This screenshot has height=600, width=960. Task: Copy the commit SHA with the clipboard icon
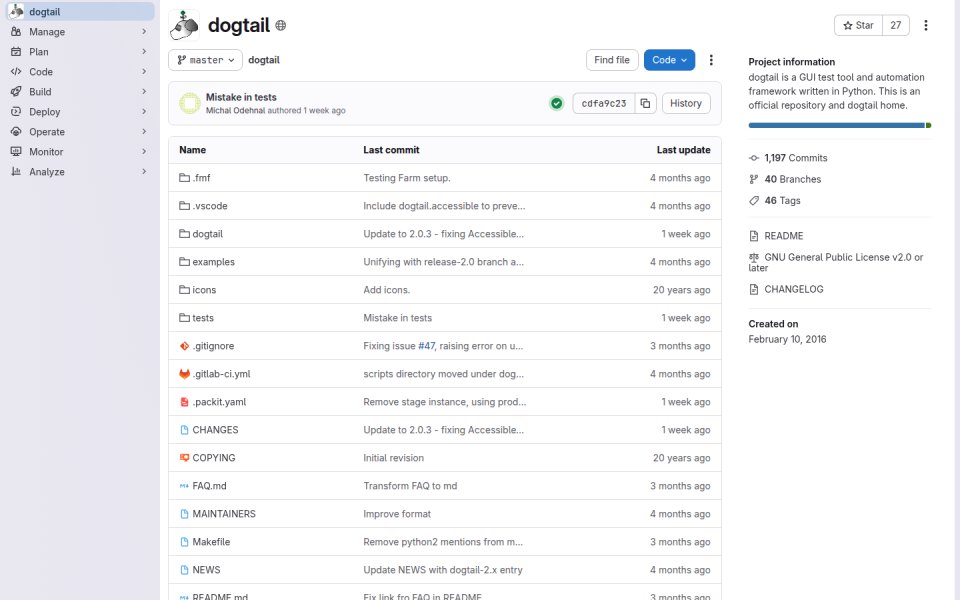645,103
